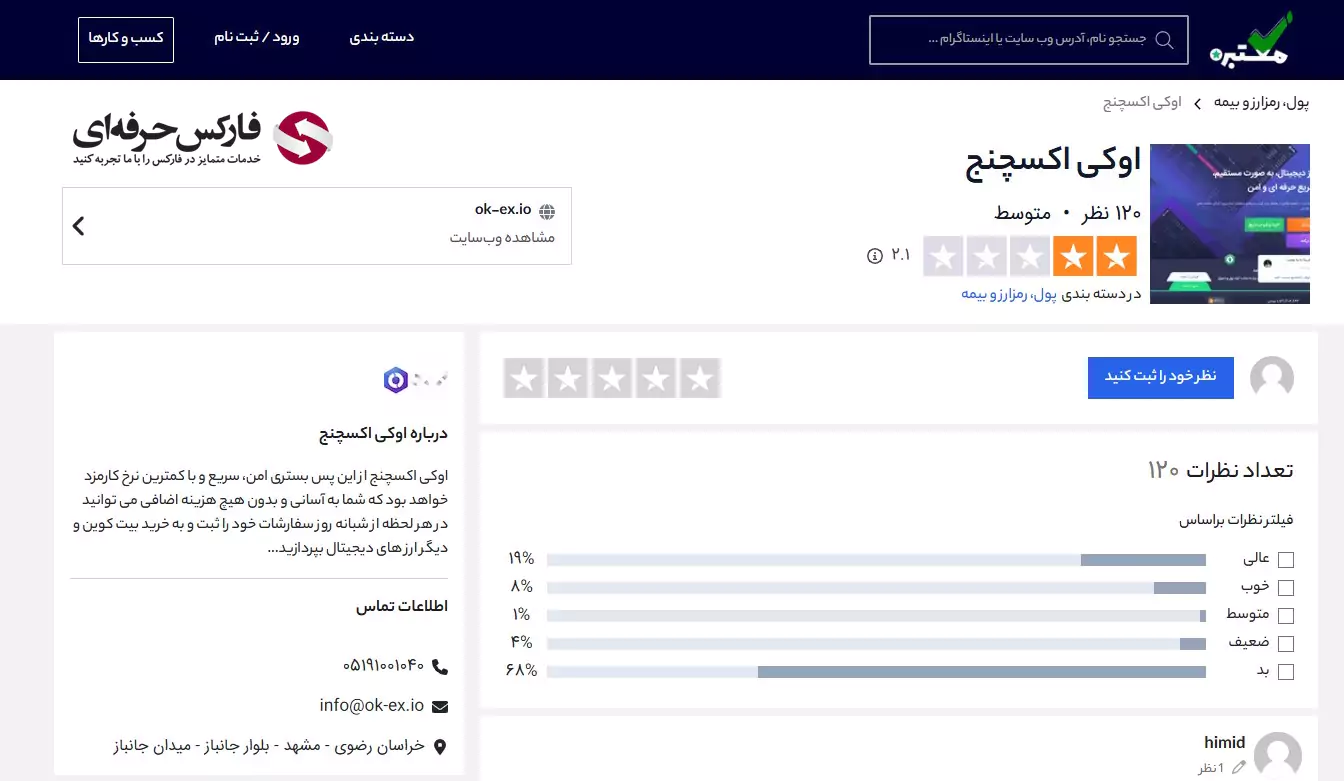
Task: Click the OK Exchange site thumbnail
Action: tap(1230, 224)
